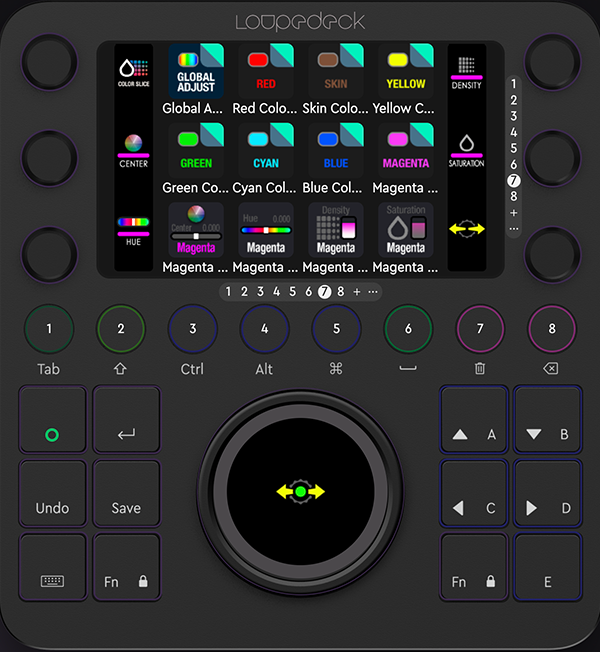
Task: Switch to touch page 8 in bottom pager
Action: tap(341, 292)
